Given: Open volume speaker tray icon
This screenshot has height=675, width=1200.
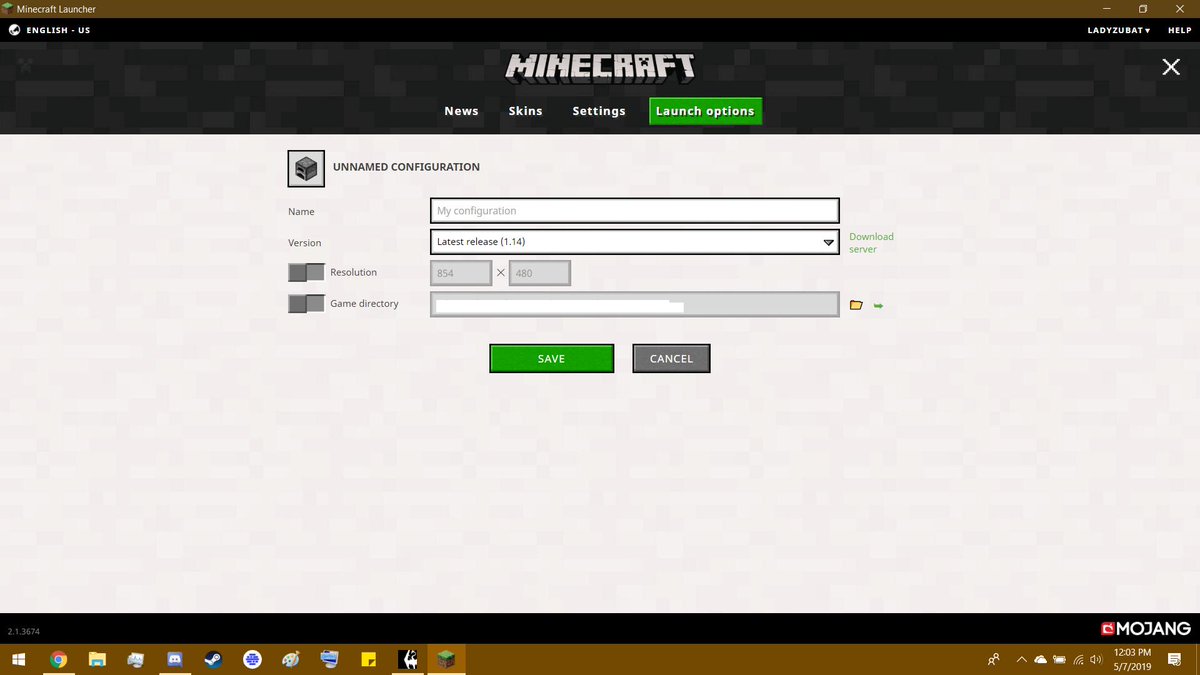Looking at the screenshot, I should pyautogui.click(x=1096, y=660).
